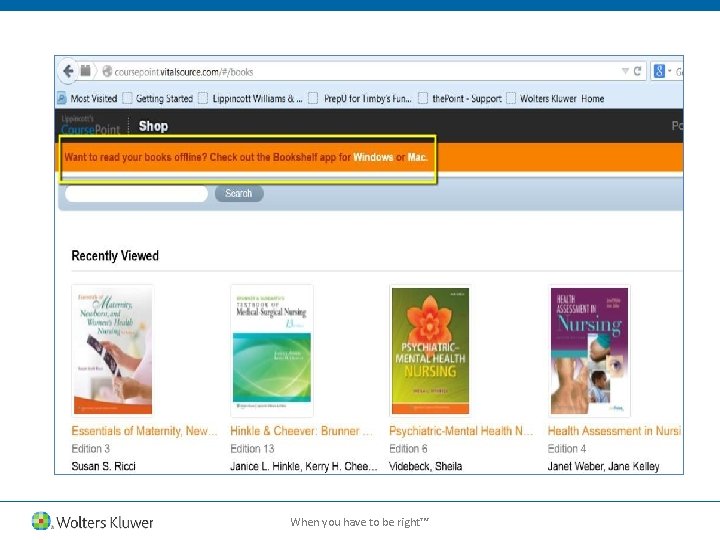
Task: Click the Windows Bookshelf app link
Action: [x=373, y=157]
